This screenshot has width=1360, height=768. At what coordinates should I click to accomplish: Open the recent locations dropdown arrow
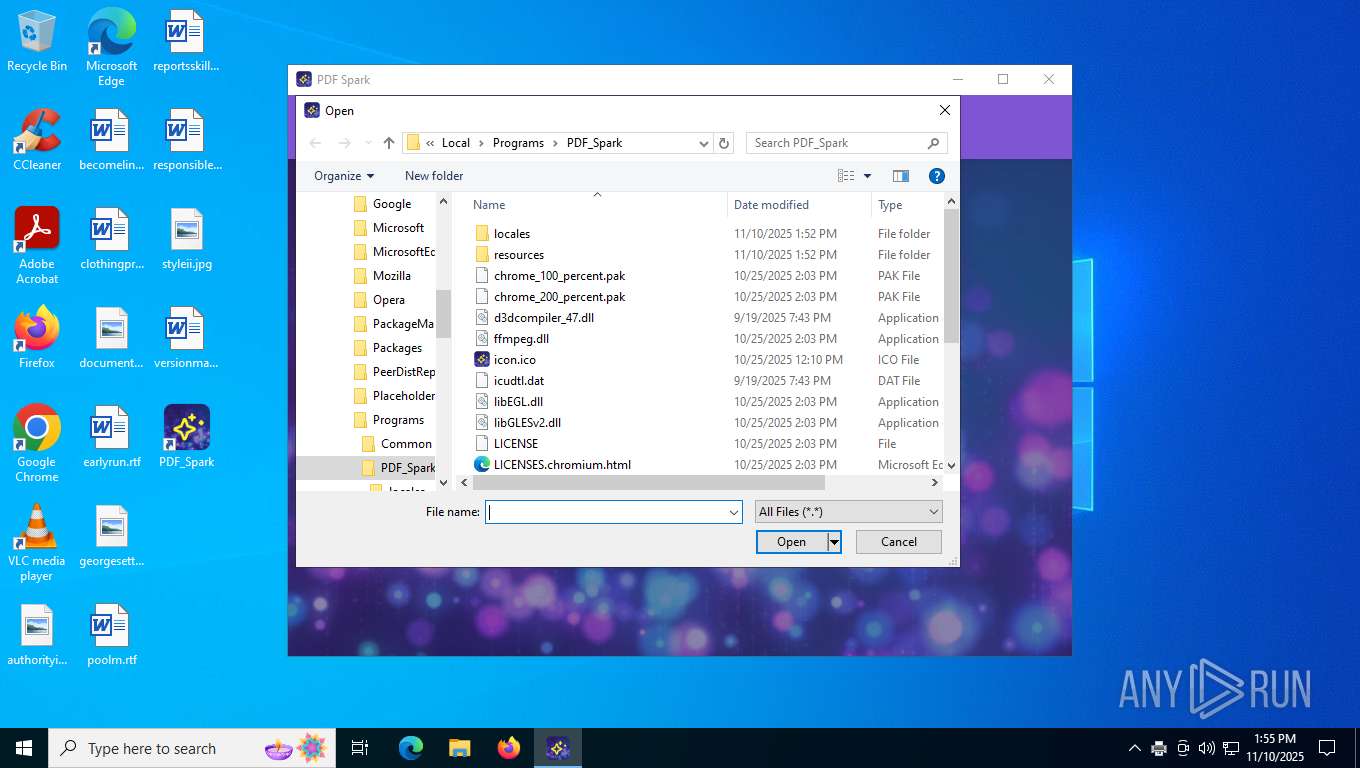pos(368,143)
